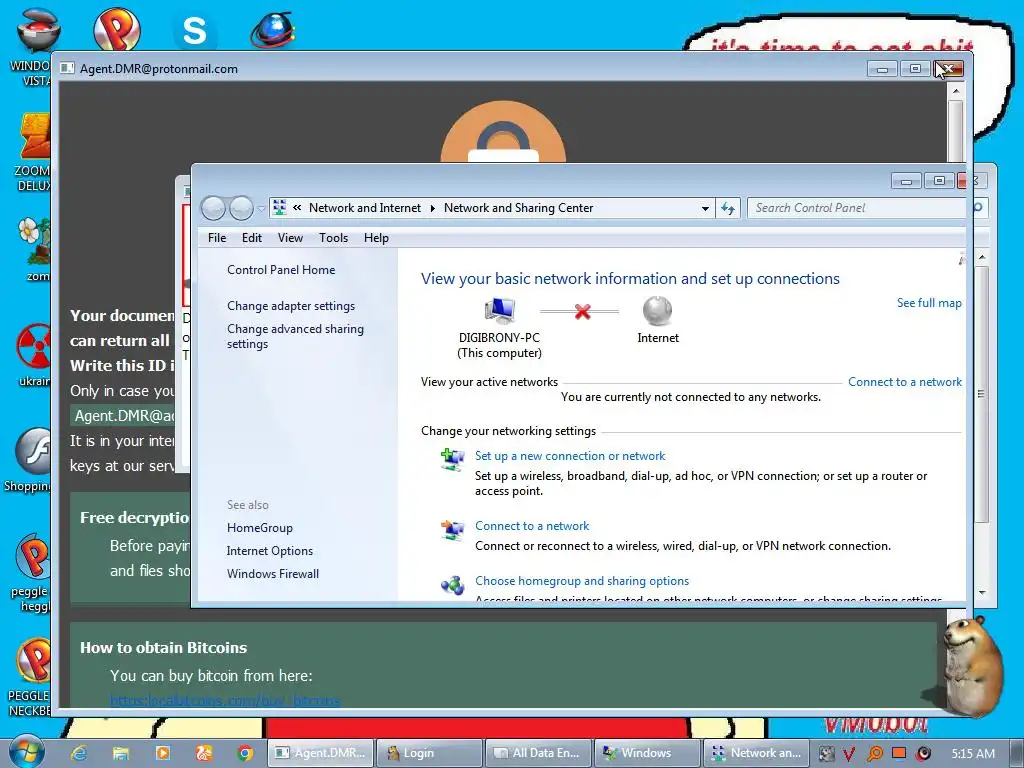The image size is (1024, 768).
Task: Click the Control Panel address bar icon
Action: 280,208
